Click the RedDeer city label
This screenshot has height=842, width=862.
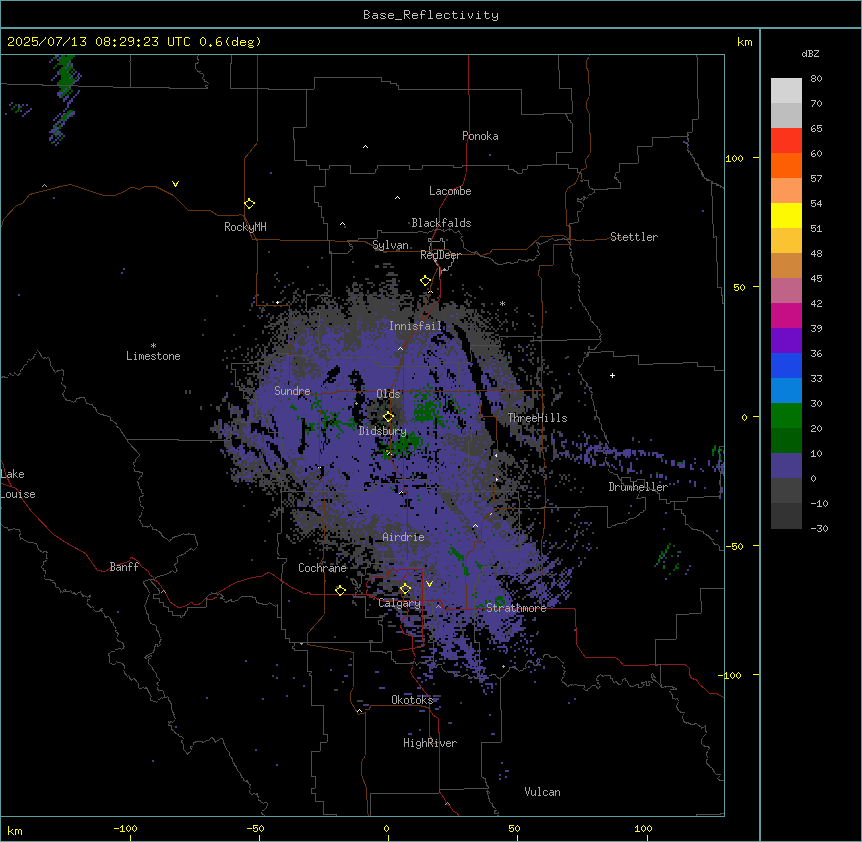(440, 255)
